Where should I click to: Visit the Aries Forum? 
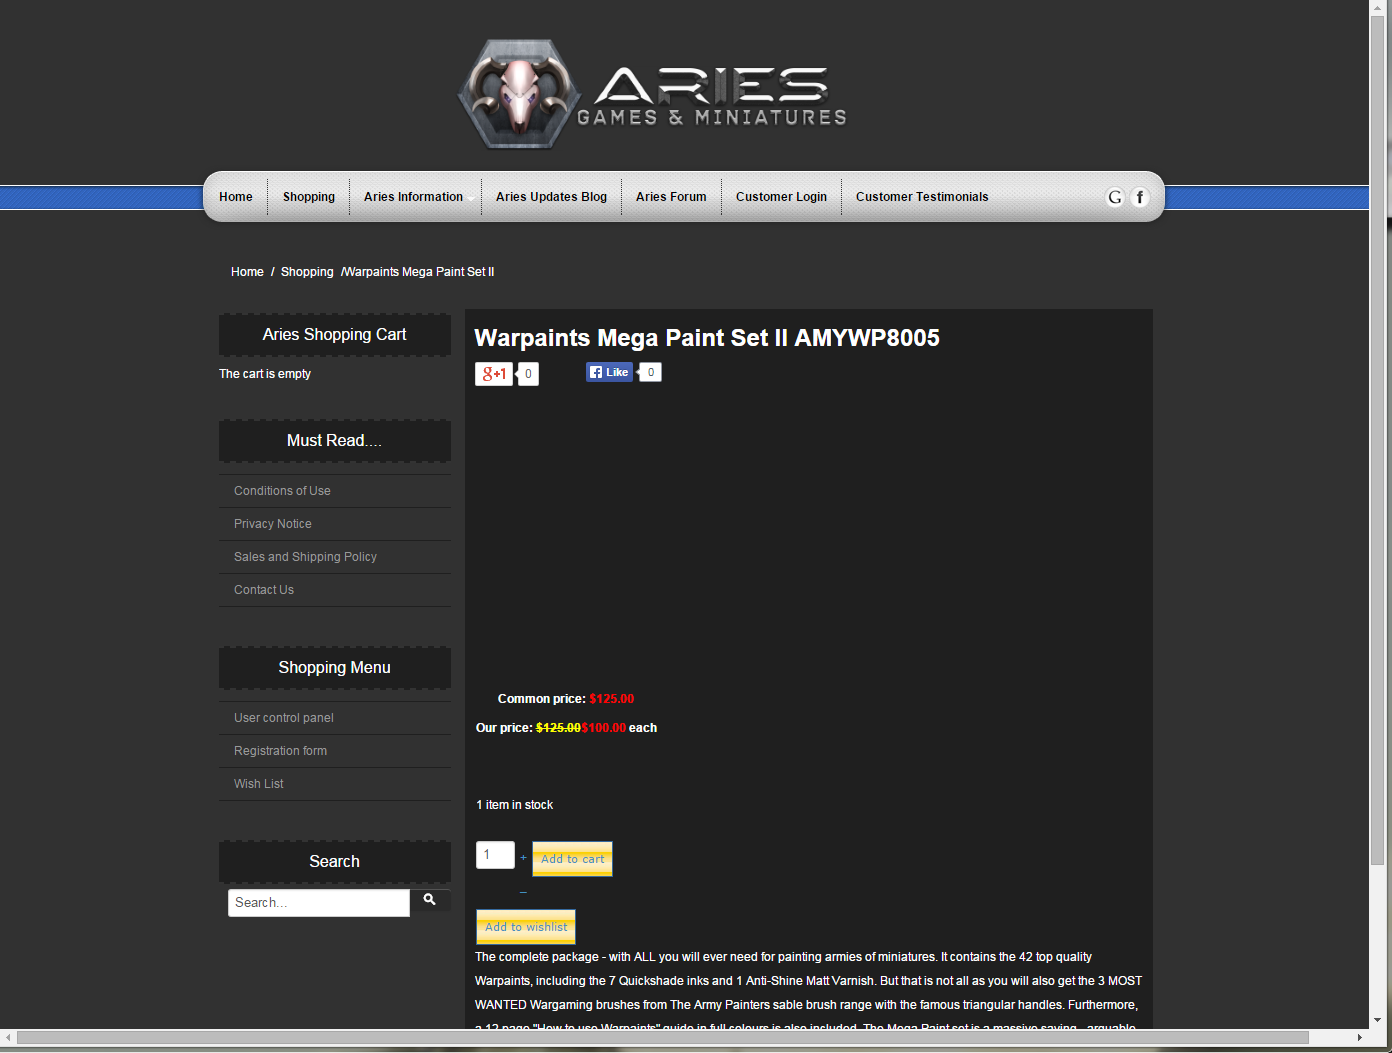(x=671, y=197)
